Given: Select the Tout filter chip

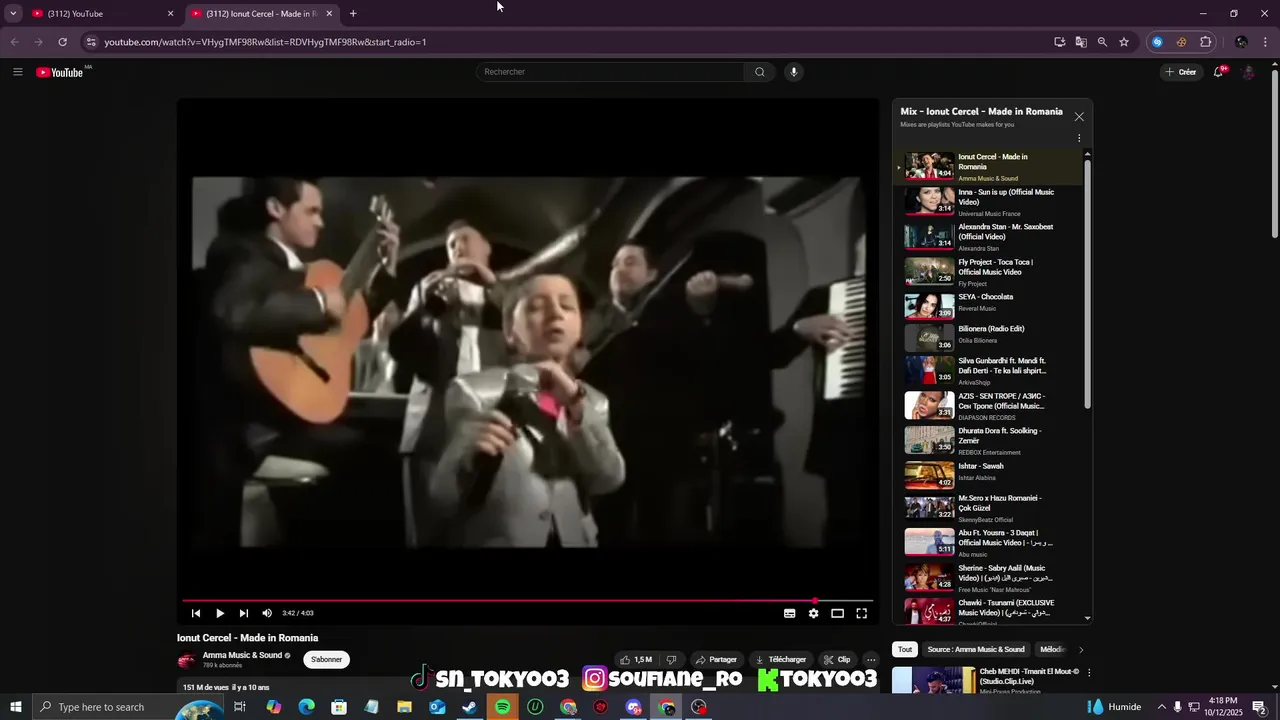Looking at the screenshot, I should click(x=905, y=649).
